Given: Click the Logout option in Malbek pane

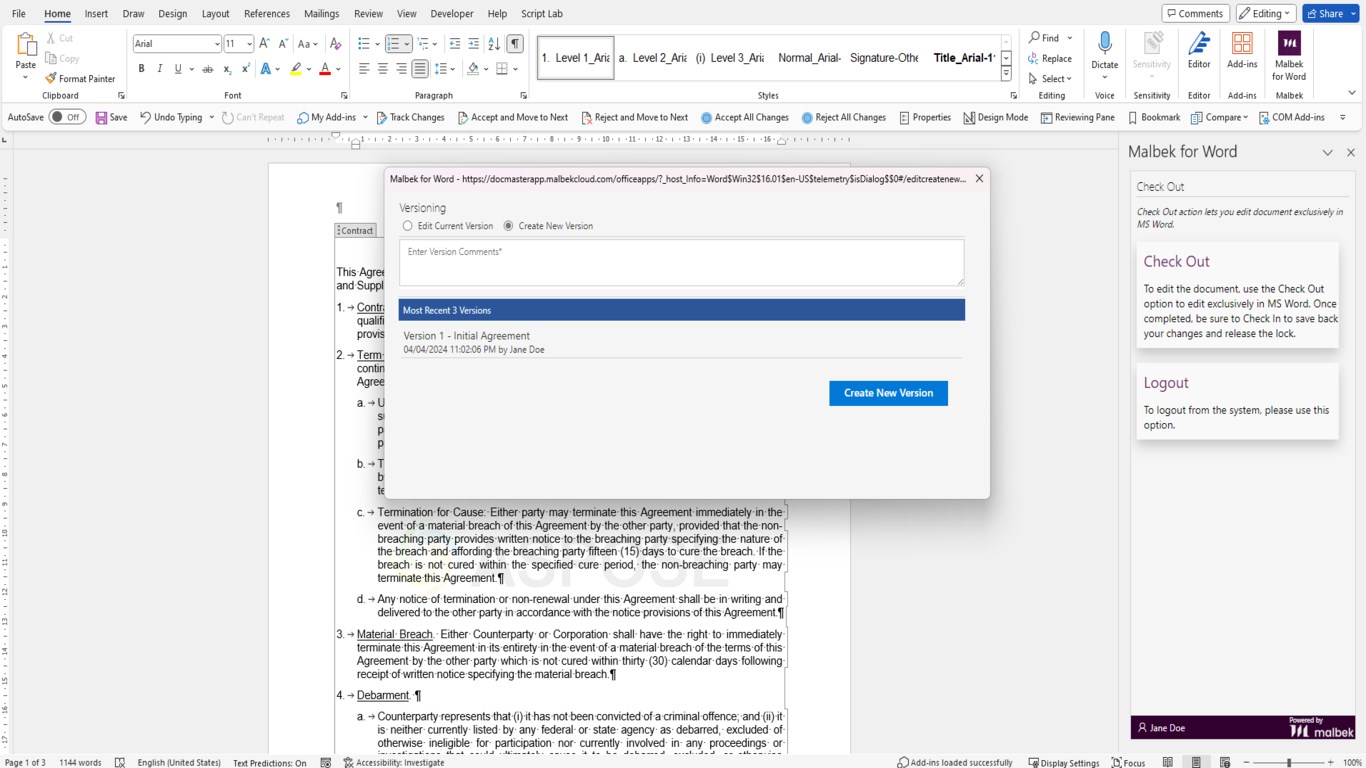Looking at the screenshot, I should 1237,401.
